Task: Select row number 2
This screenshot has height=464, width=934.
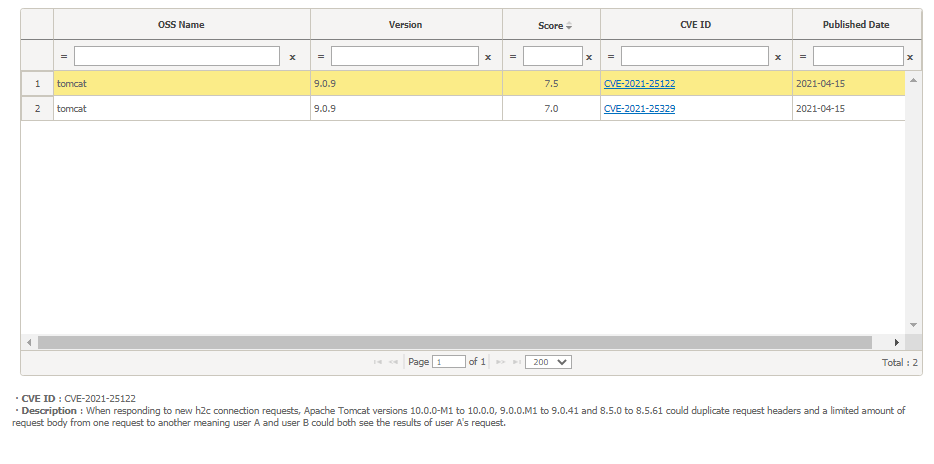Action: (x=38, y=109)
